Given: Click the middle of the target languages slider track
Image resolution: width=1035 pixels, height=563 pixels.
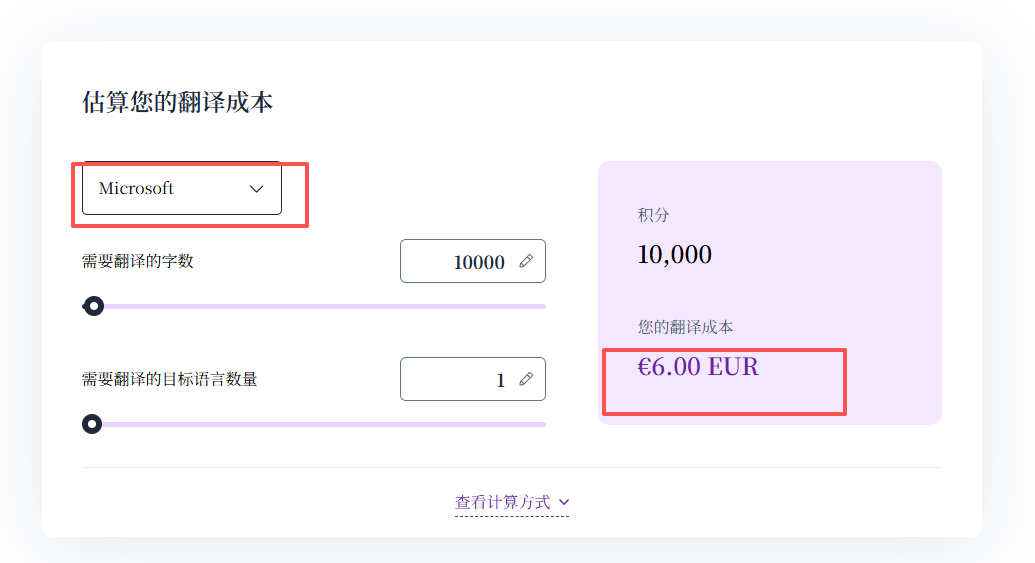Looking at the screenshot, I should point(314,424).
